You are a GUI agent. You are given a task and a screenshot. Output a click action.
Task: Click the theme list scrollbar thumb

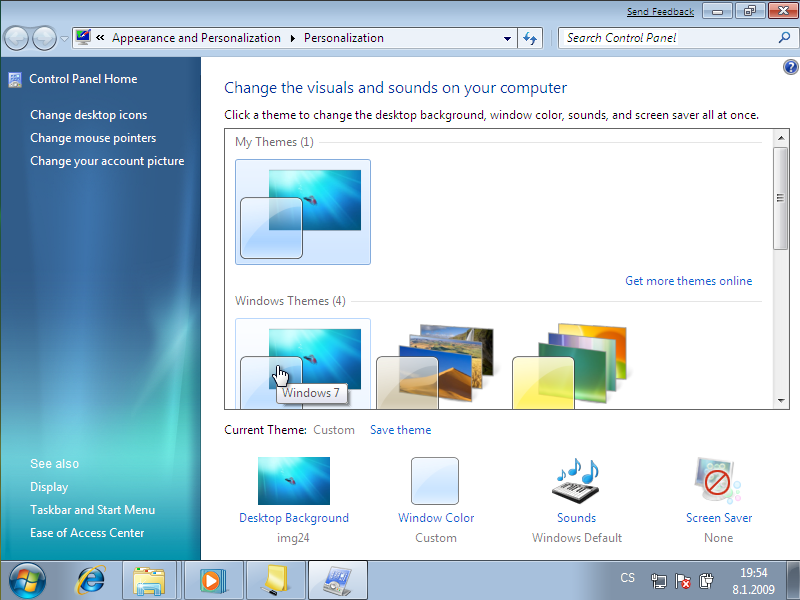click(781, 198)
